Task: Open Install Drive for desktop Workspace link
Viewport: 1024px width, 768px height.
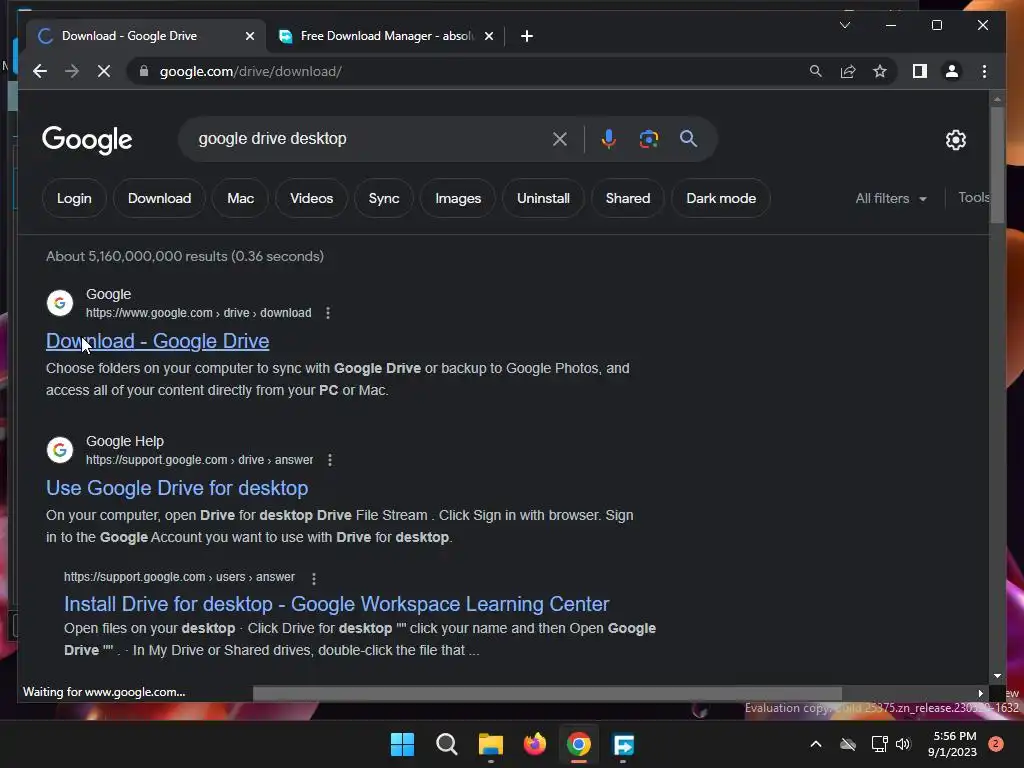Action: pos(336,604)
